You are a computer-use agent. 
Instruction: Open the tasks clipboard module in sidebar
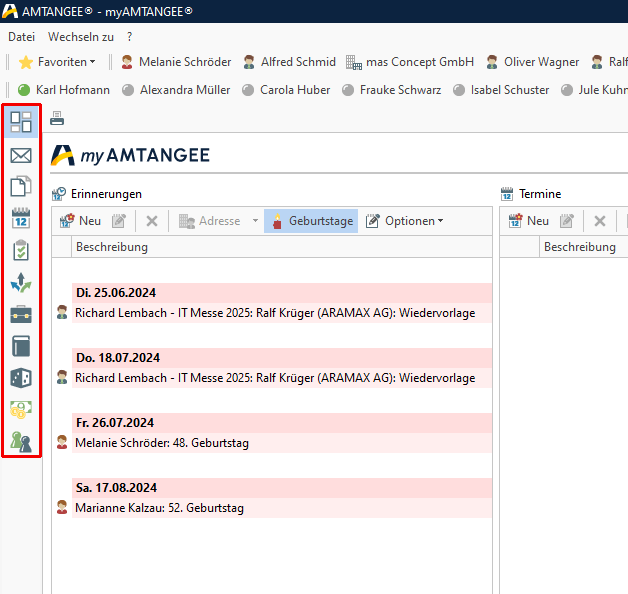point(21,250)
